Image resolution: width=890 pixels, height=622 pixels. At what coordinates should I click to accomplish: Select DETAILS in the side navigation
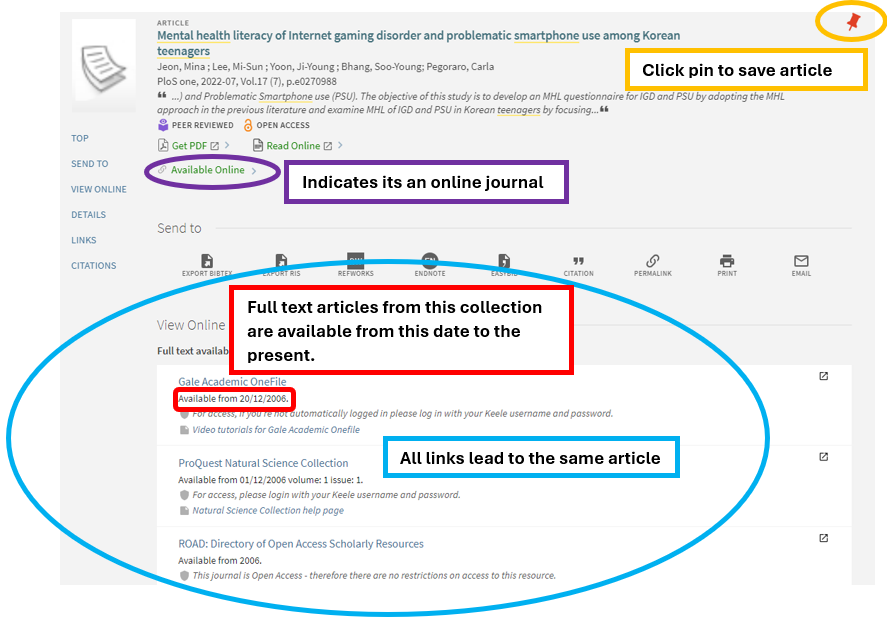89,215
